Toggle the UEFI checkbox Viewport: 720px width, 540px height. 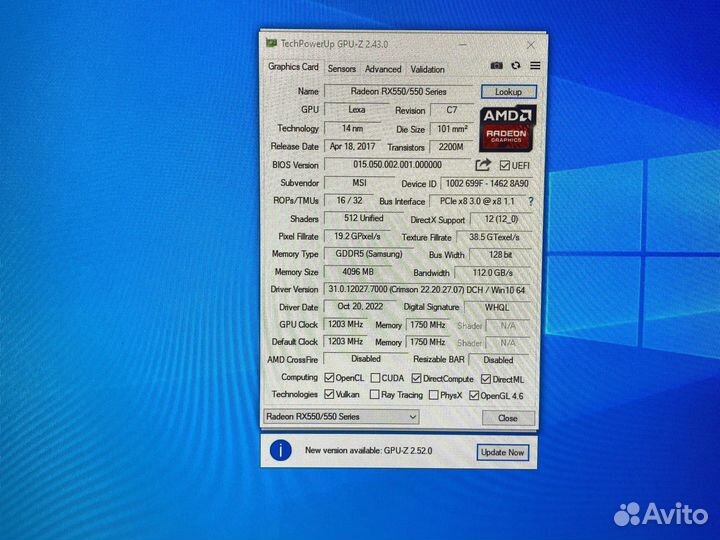(x=505, y=165)
